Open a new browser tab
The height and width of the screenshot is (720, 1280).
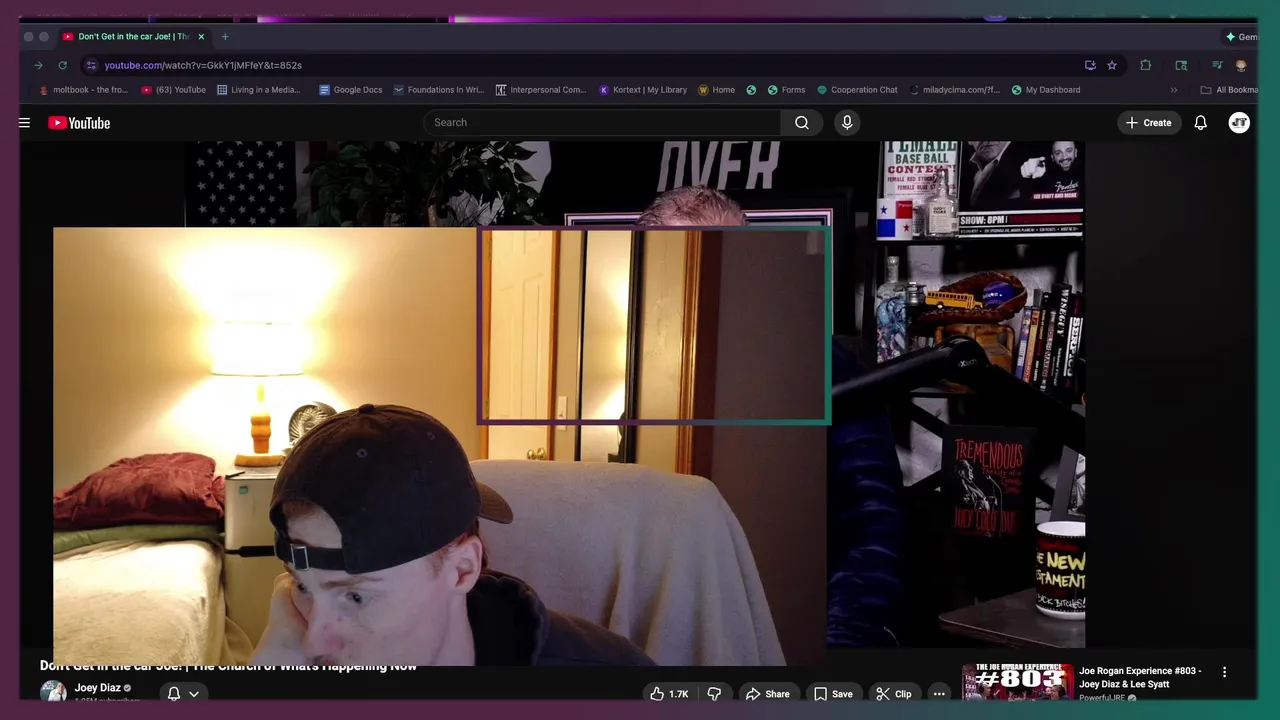225,36
